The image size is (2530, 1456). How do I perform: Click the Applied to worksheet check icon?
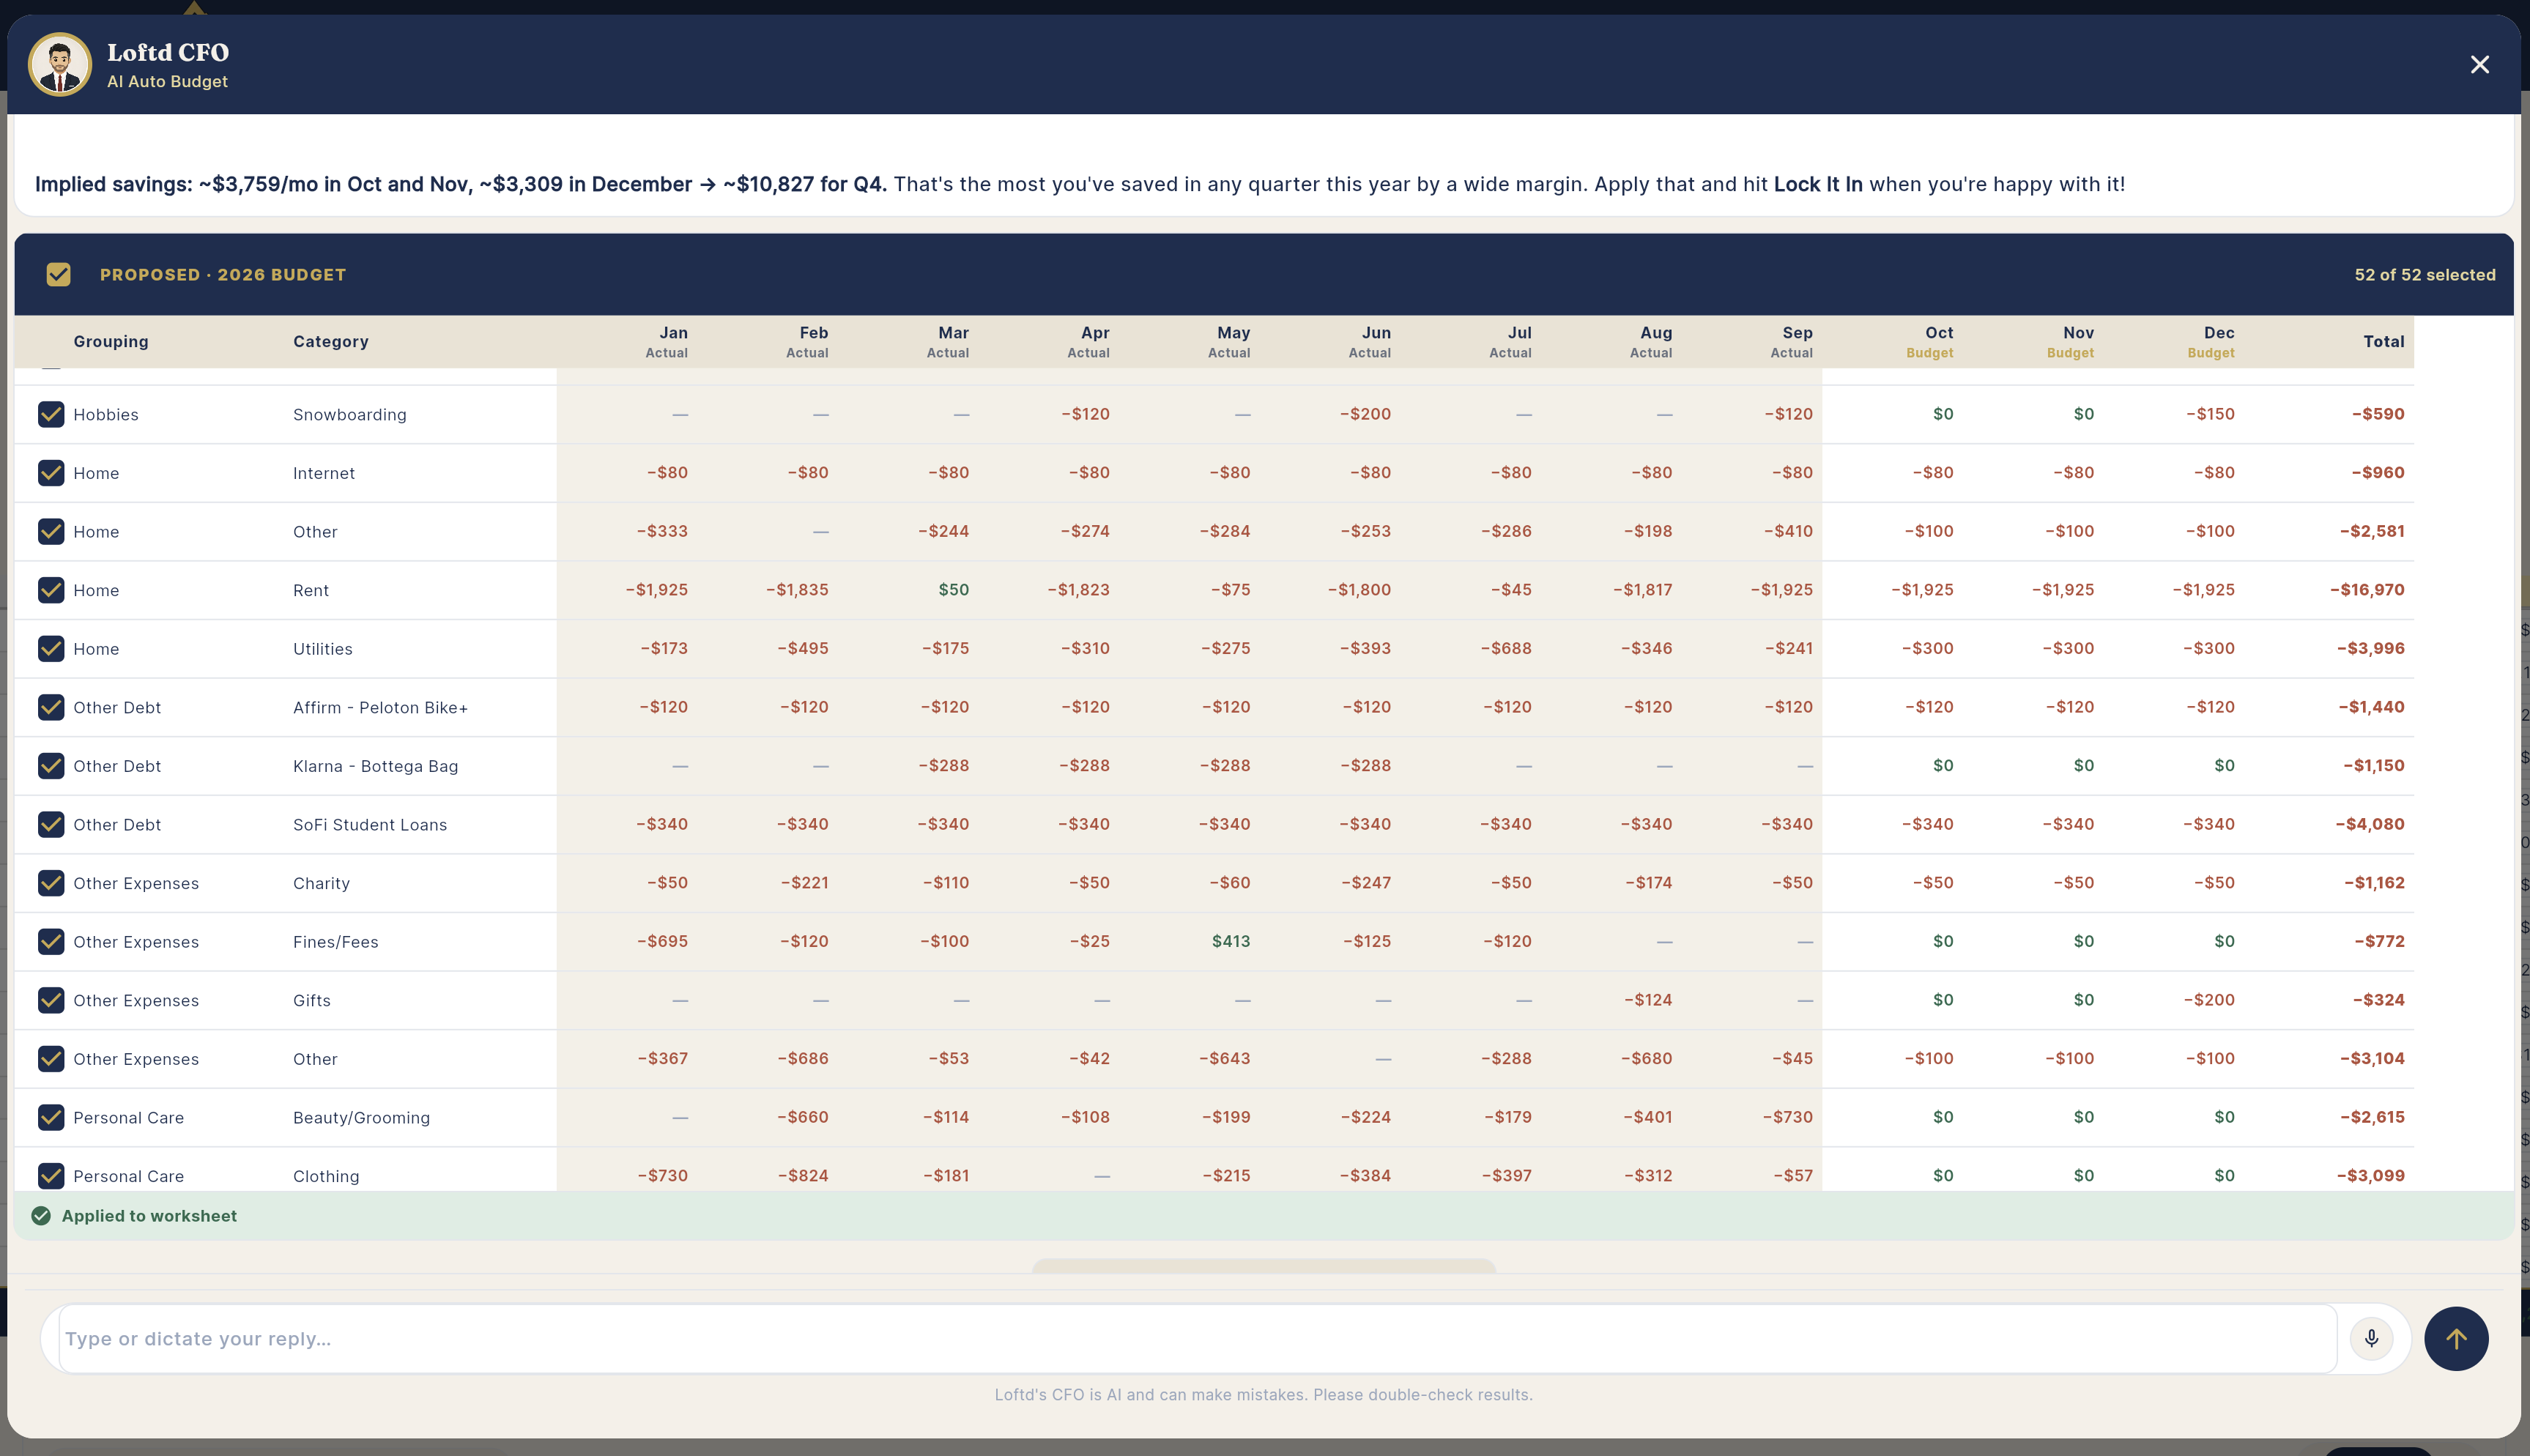click(41, 1216)
